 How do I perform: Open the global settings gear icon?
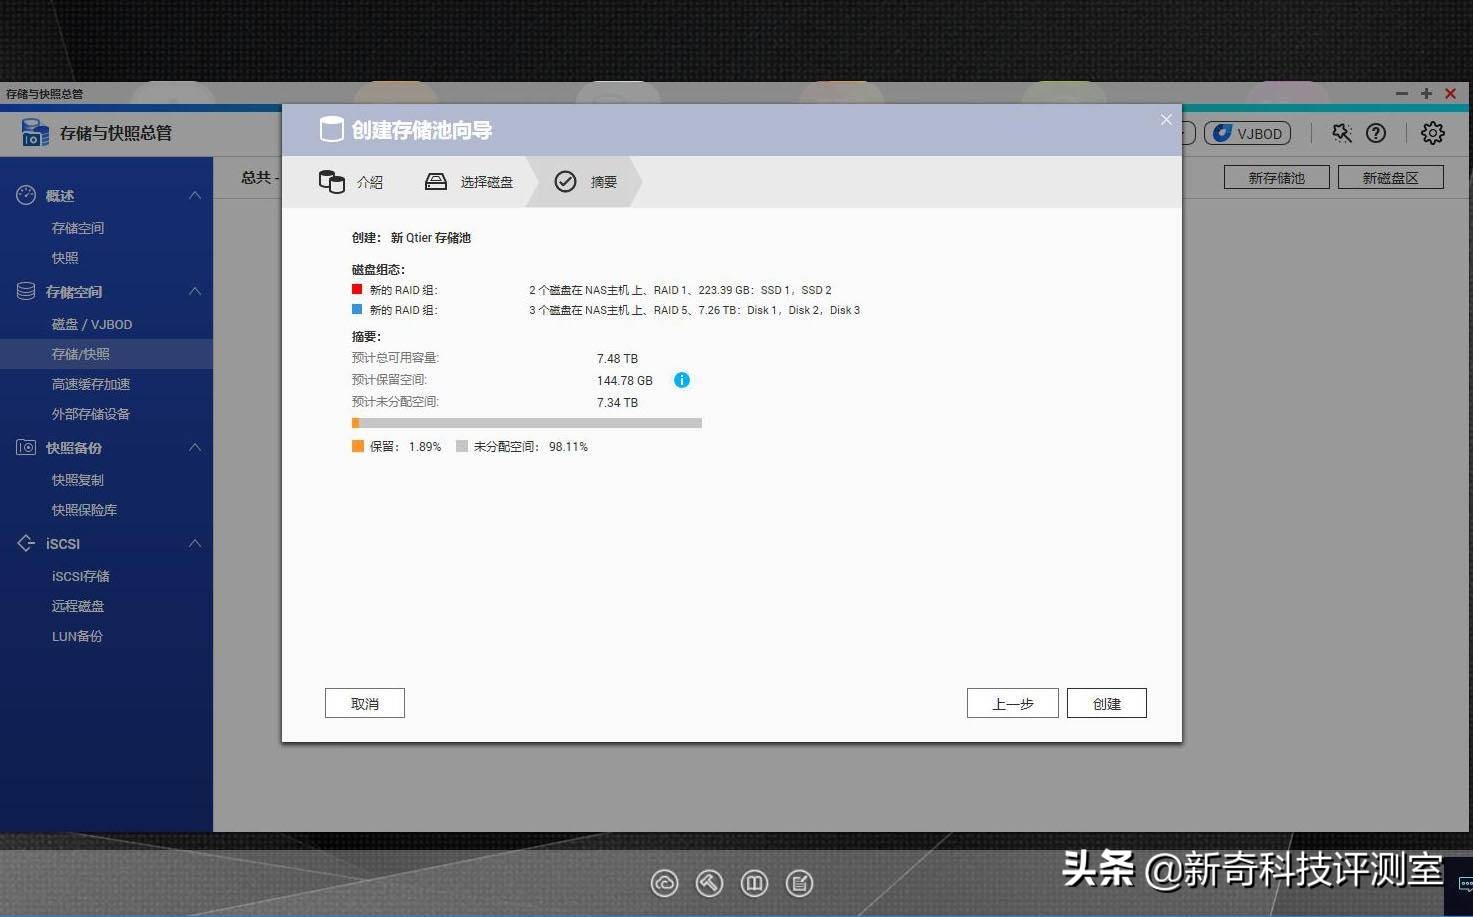click(x=1433, y=132)
